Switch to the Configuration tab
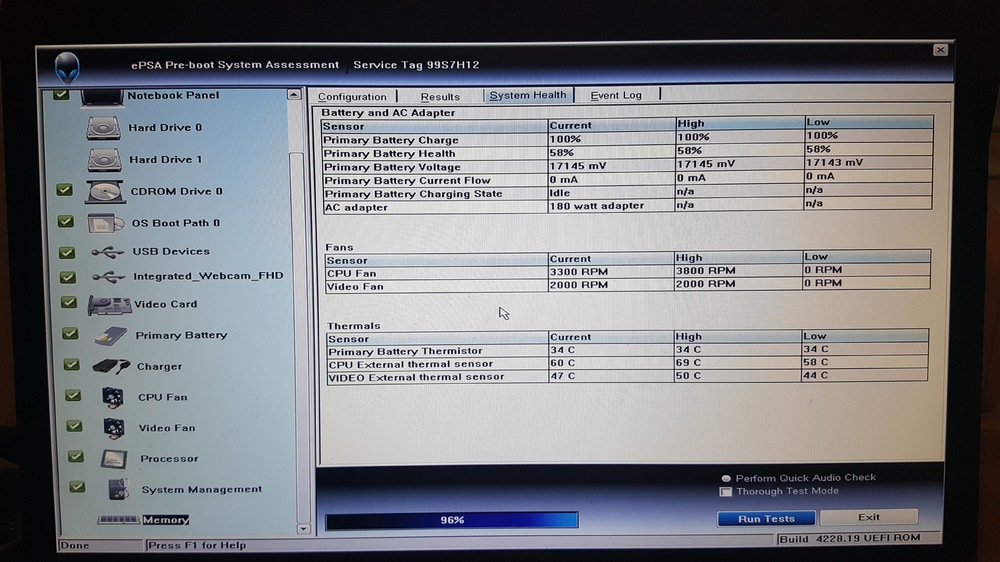 click(352, 96)
